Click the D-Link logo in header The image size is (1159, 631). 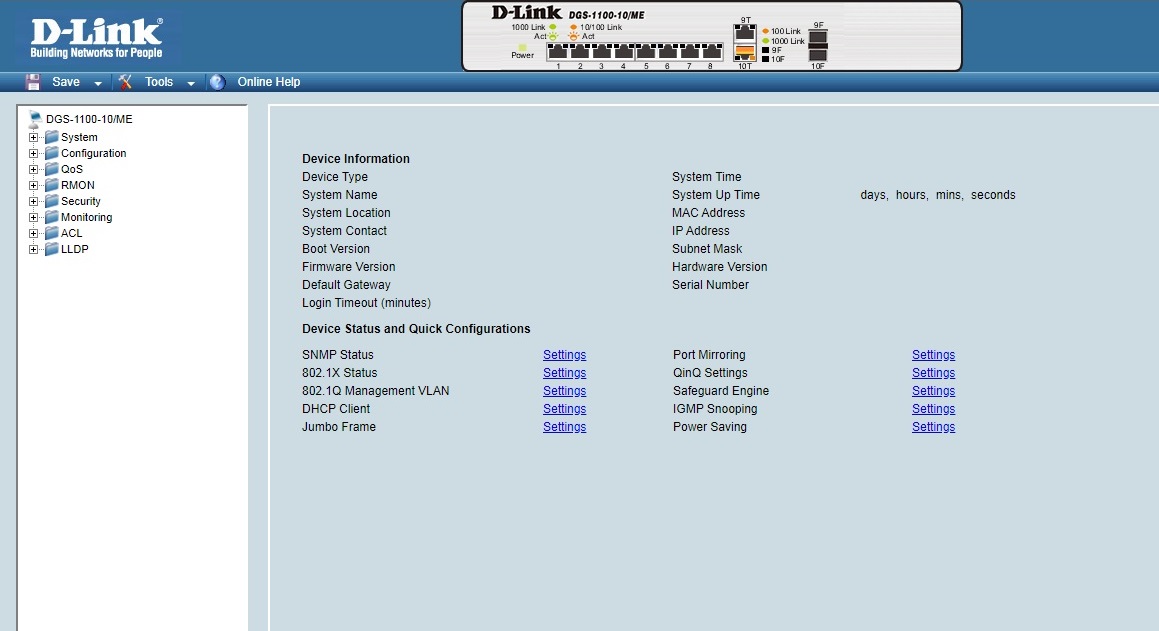(96, 38)
